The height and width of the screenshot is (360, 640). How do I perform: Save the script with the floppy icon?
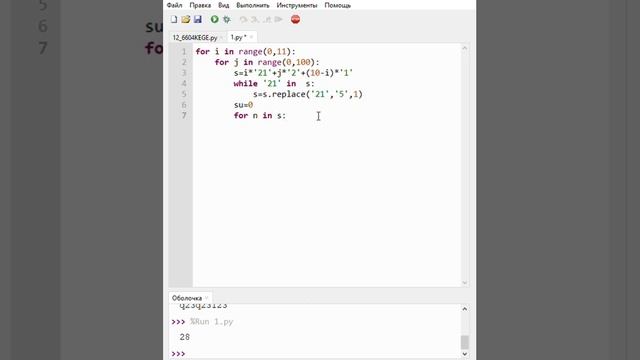click(x=198, y=19)
